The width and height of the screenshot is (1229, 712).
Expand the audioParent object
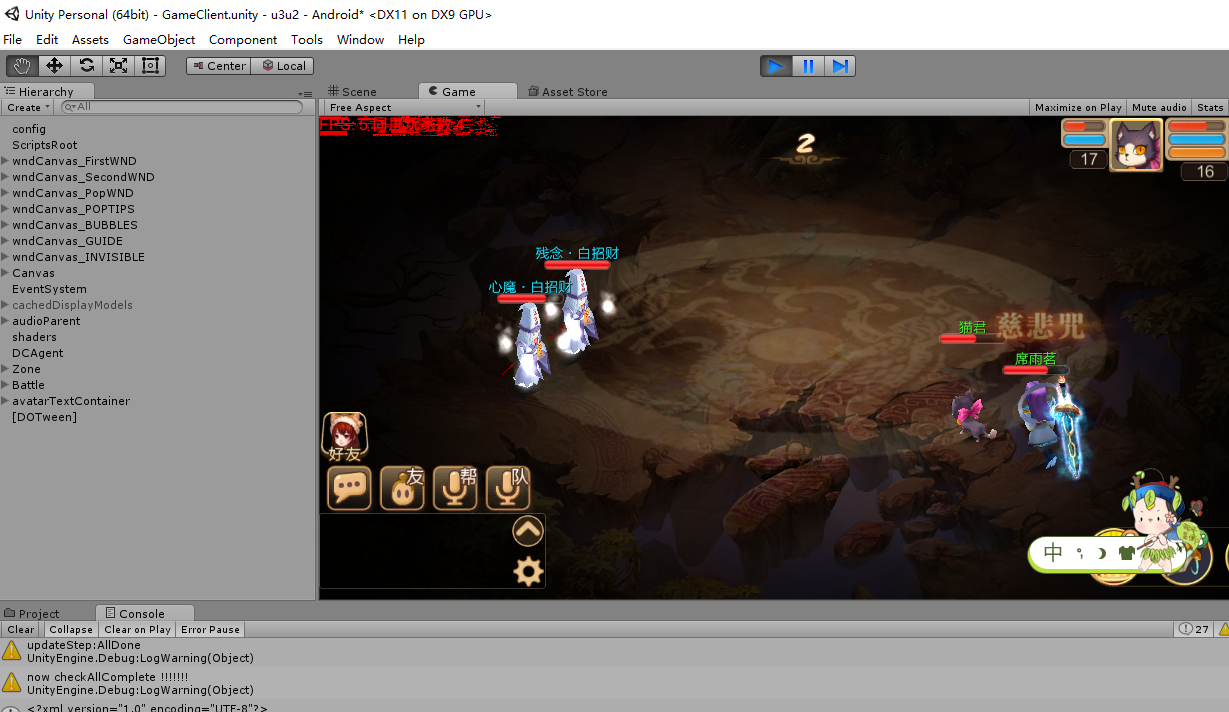pyautogui.click(x=6, y=321)
